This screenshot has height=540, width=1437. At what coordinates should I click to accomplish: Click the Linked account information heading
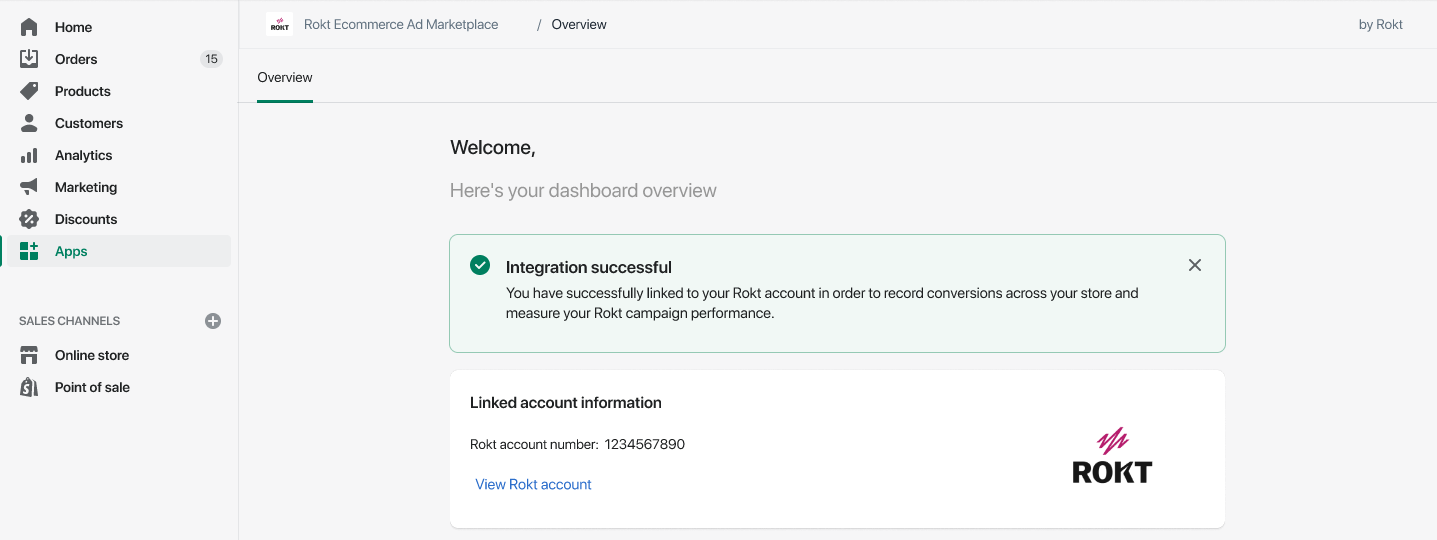click(566, 403)
